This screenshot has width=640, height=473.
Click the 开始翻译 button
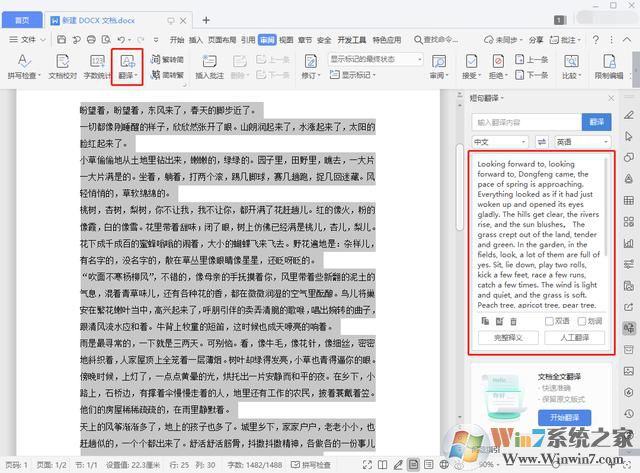click(564, 417)
